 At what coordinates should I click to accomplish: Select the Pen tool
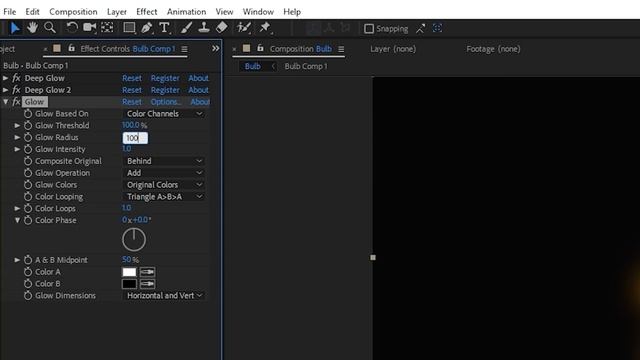[147, 28]
